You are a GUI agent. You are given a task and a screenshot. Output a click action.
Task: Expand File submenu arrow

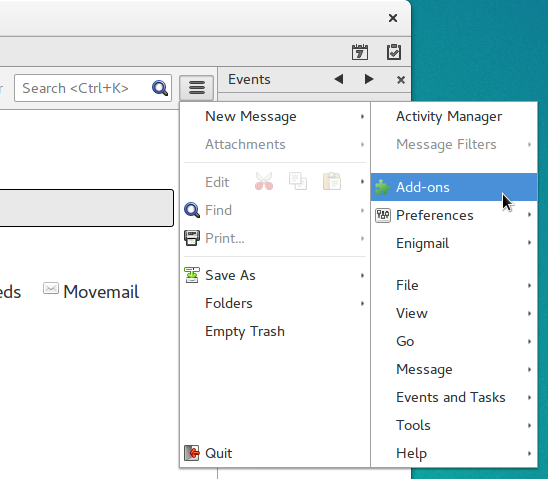(529, 285)
